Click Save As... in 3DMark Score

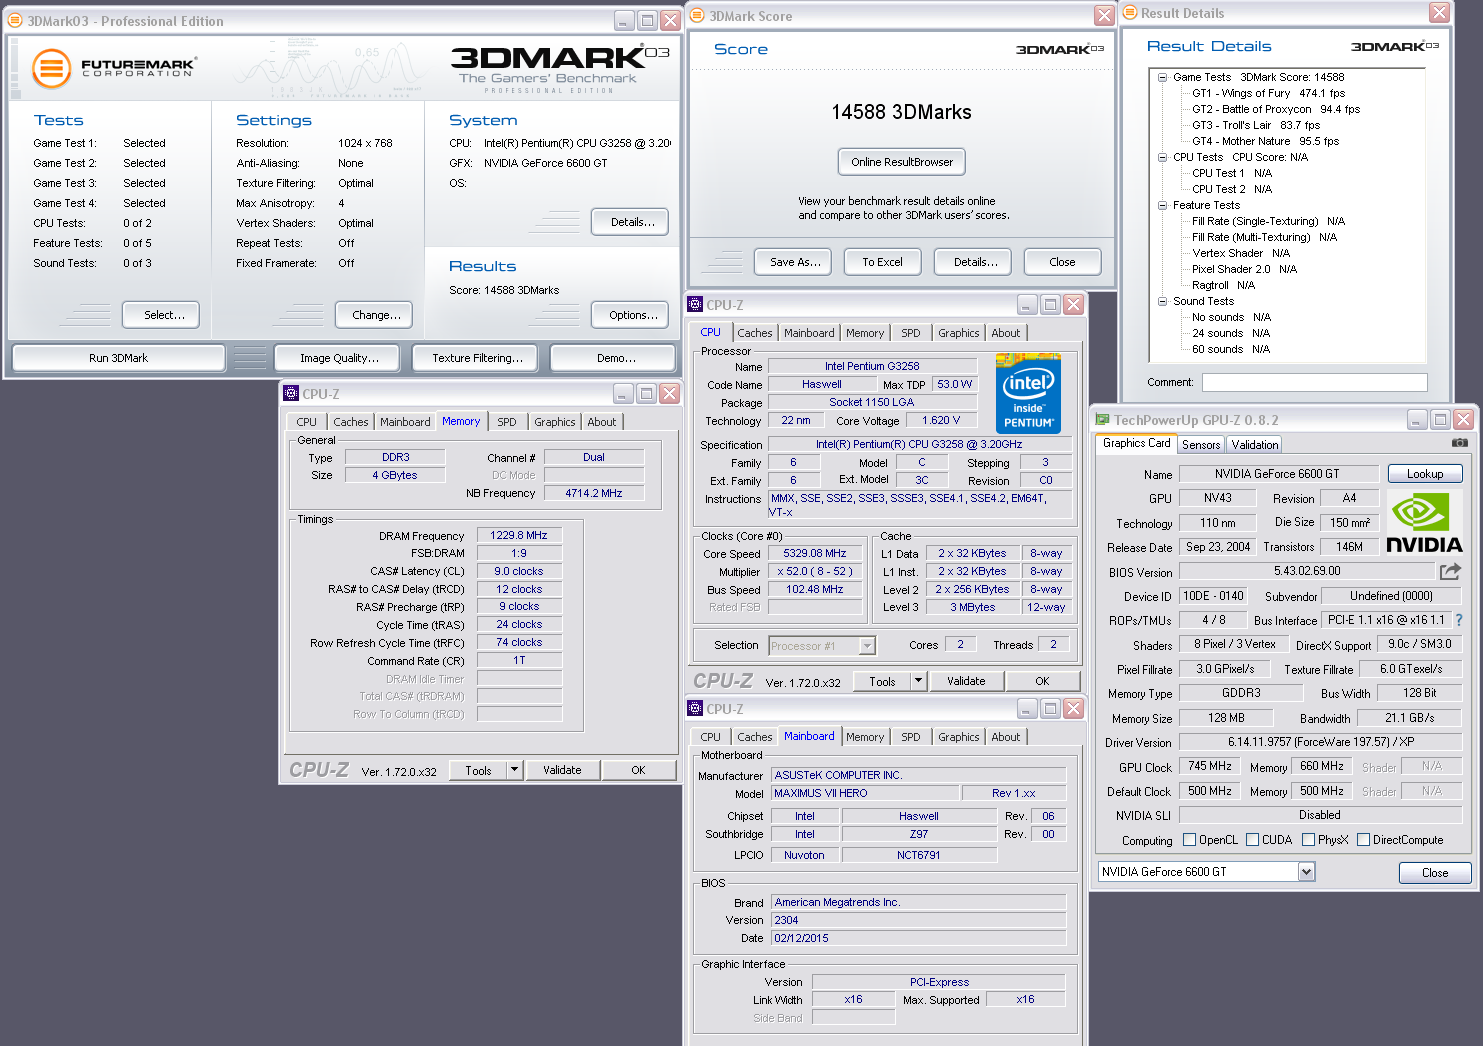tap(795, 262)
